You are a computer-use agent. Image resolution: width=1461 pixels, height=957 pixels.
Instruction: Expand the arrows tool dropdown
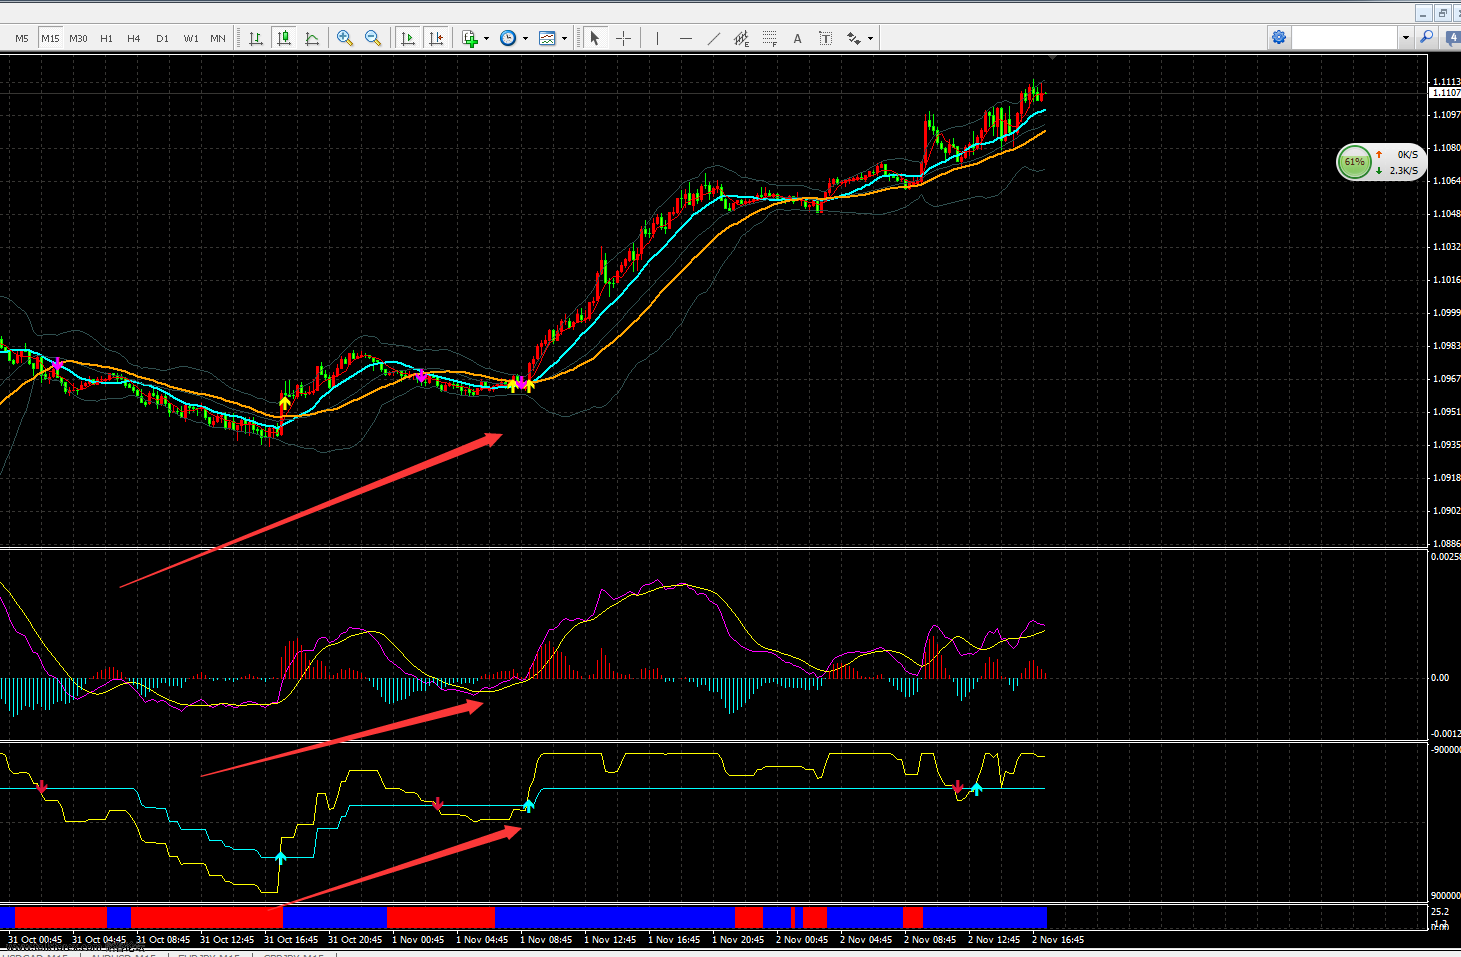(x=870, y=39)
